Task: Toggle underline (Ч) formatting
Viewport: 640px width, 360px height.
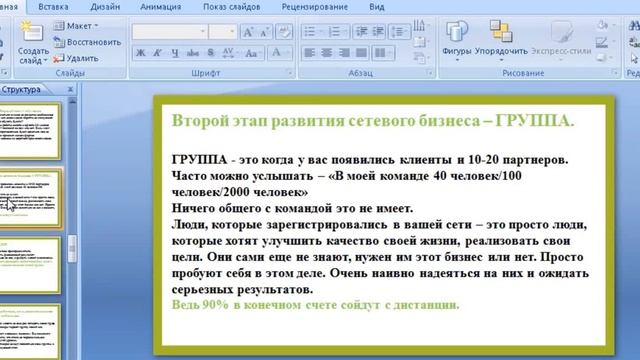Action: 175,53
